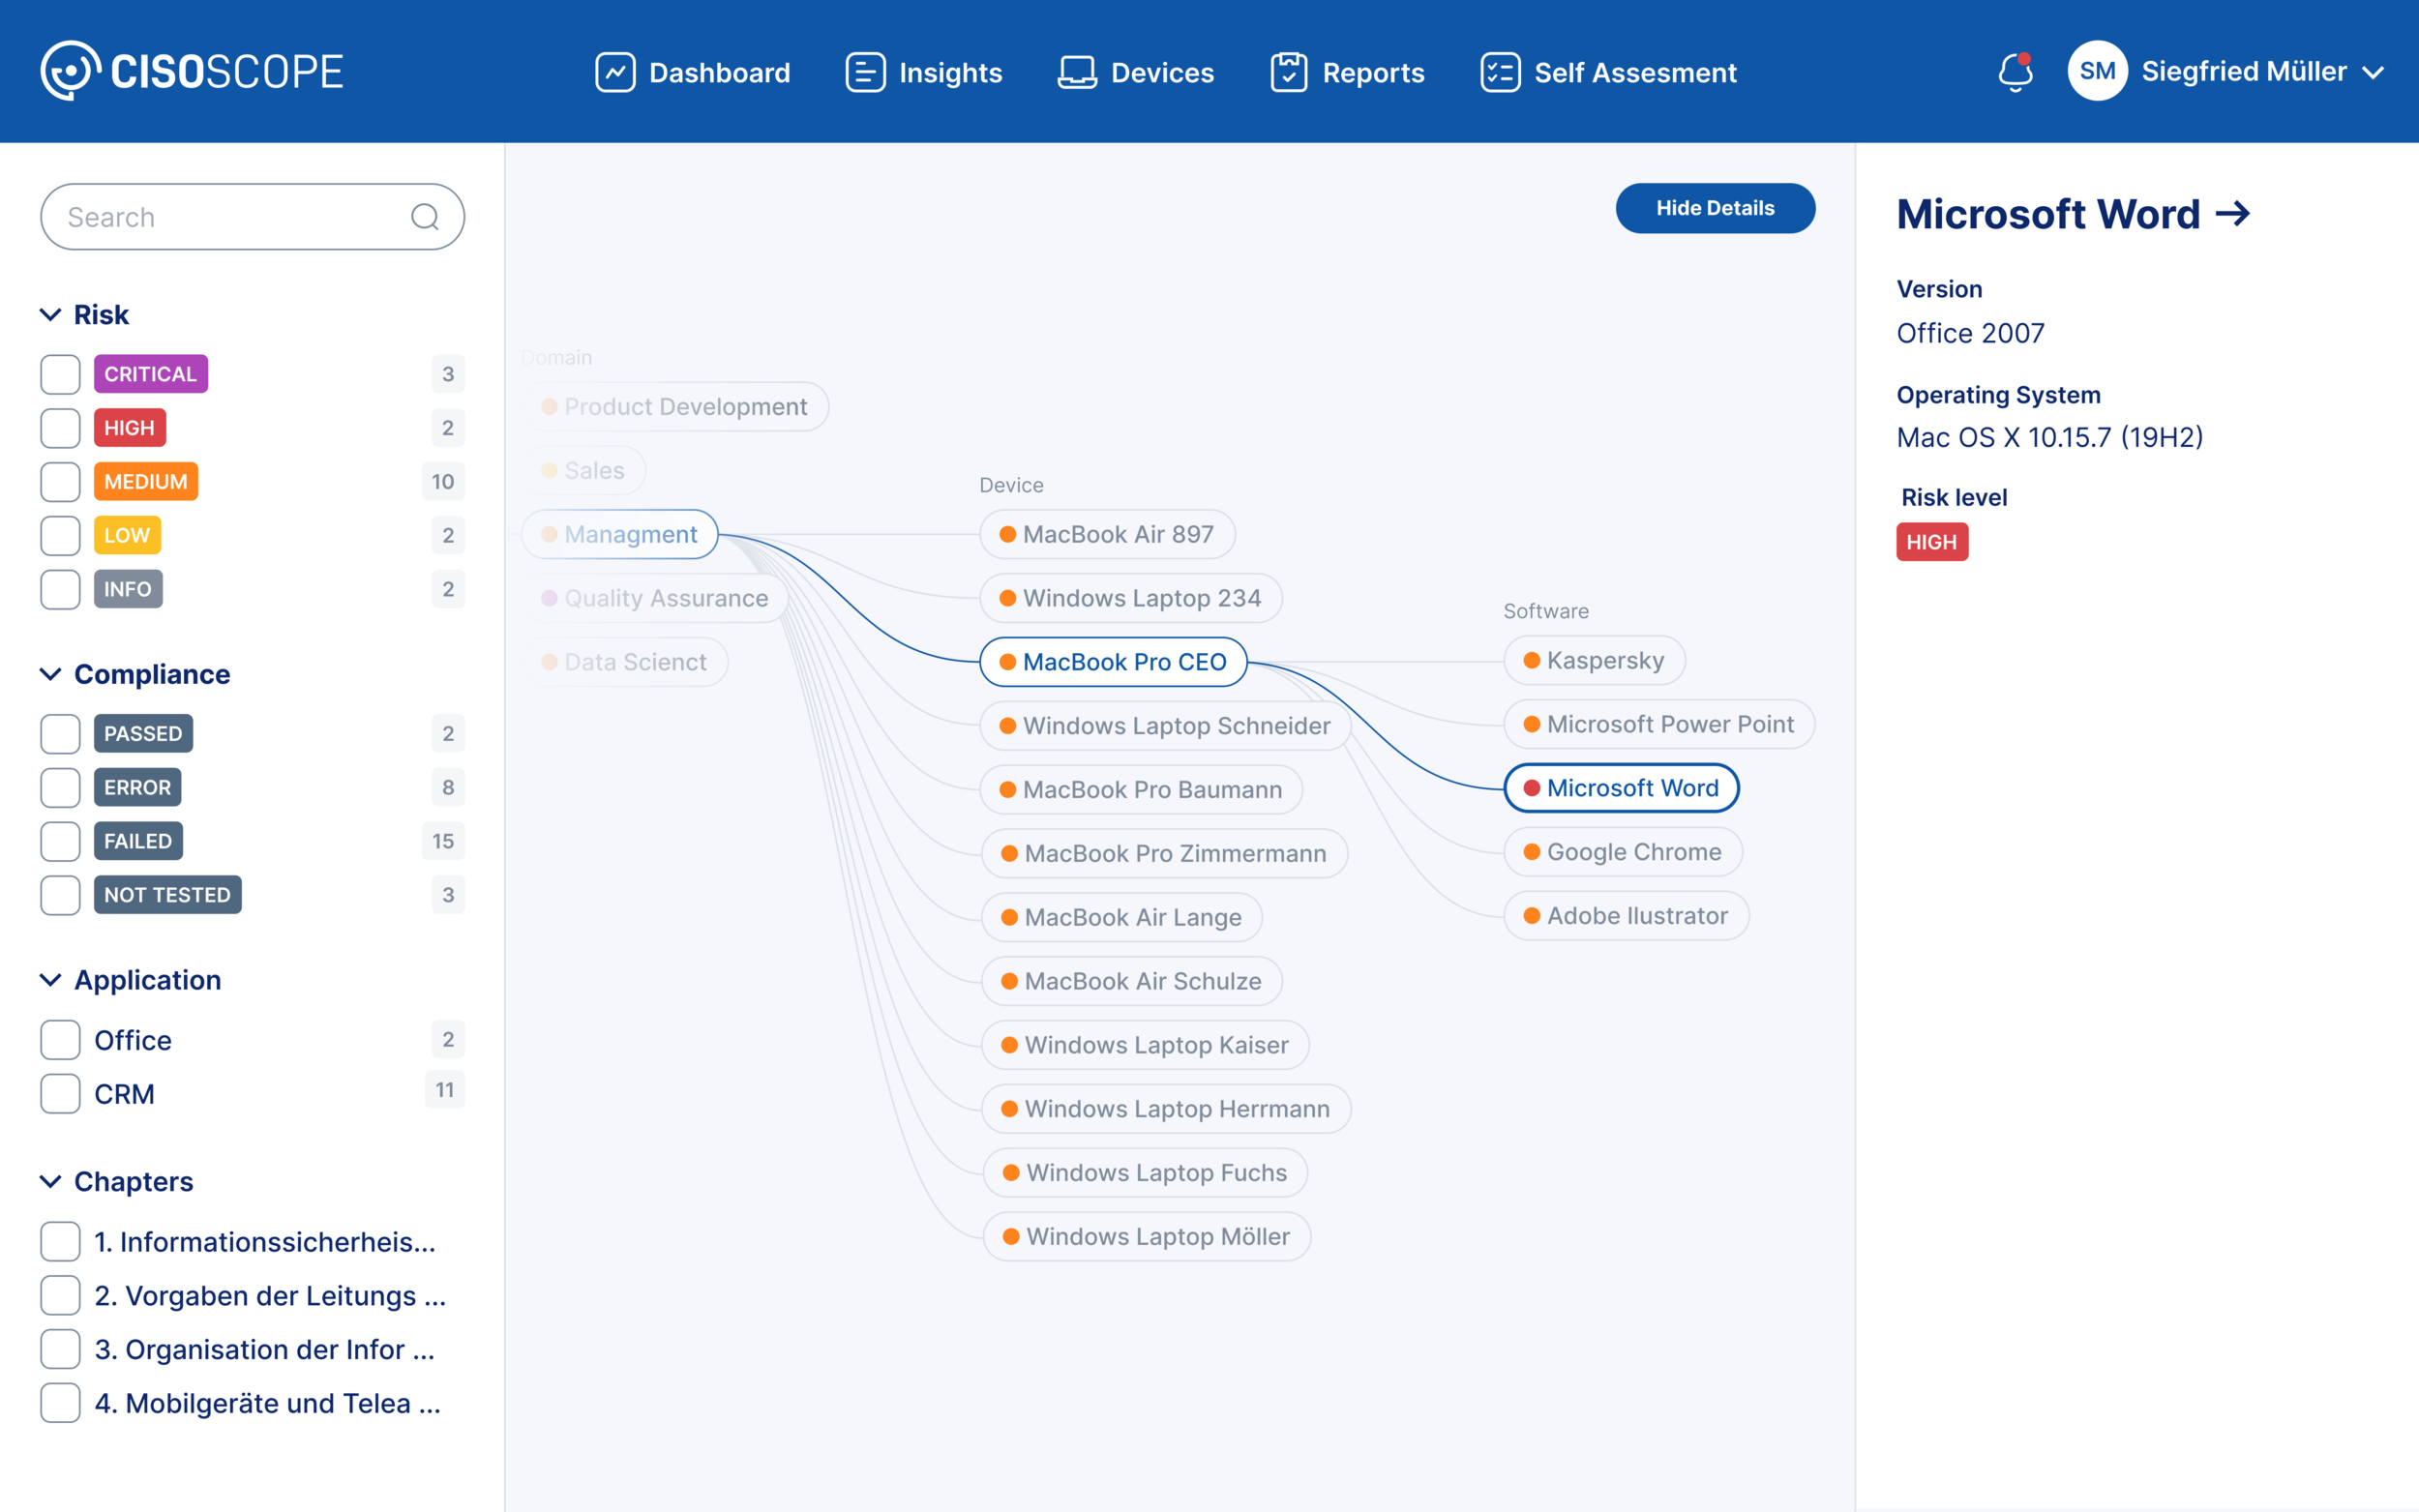The height and width of the screenshot is (1512, 2419).
Task: Click the Reports clipboard icon
Action: [1288, 72]
